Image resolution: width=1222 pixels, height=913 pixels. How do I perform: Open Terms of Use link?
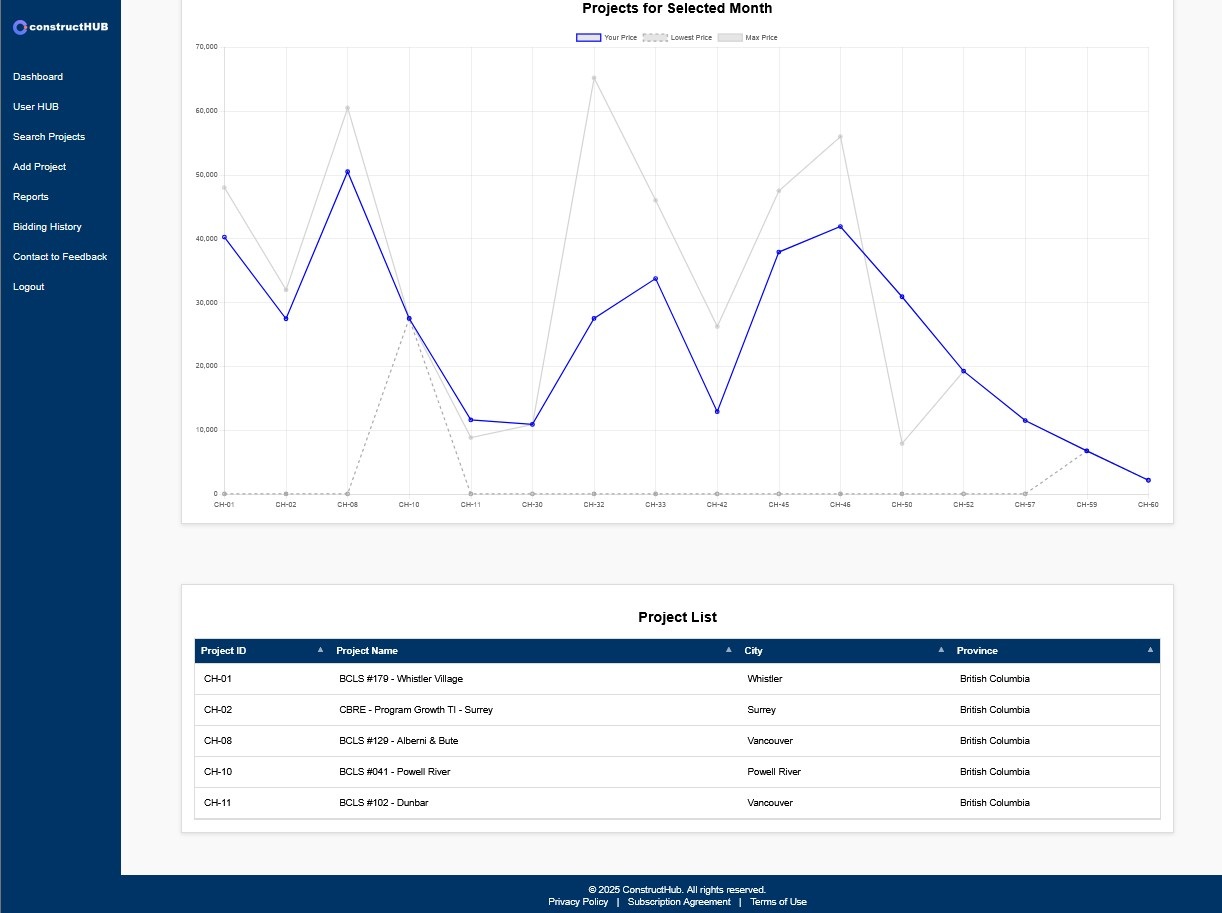(x=778, y=902)
